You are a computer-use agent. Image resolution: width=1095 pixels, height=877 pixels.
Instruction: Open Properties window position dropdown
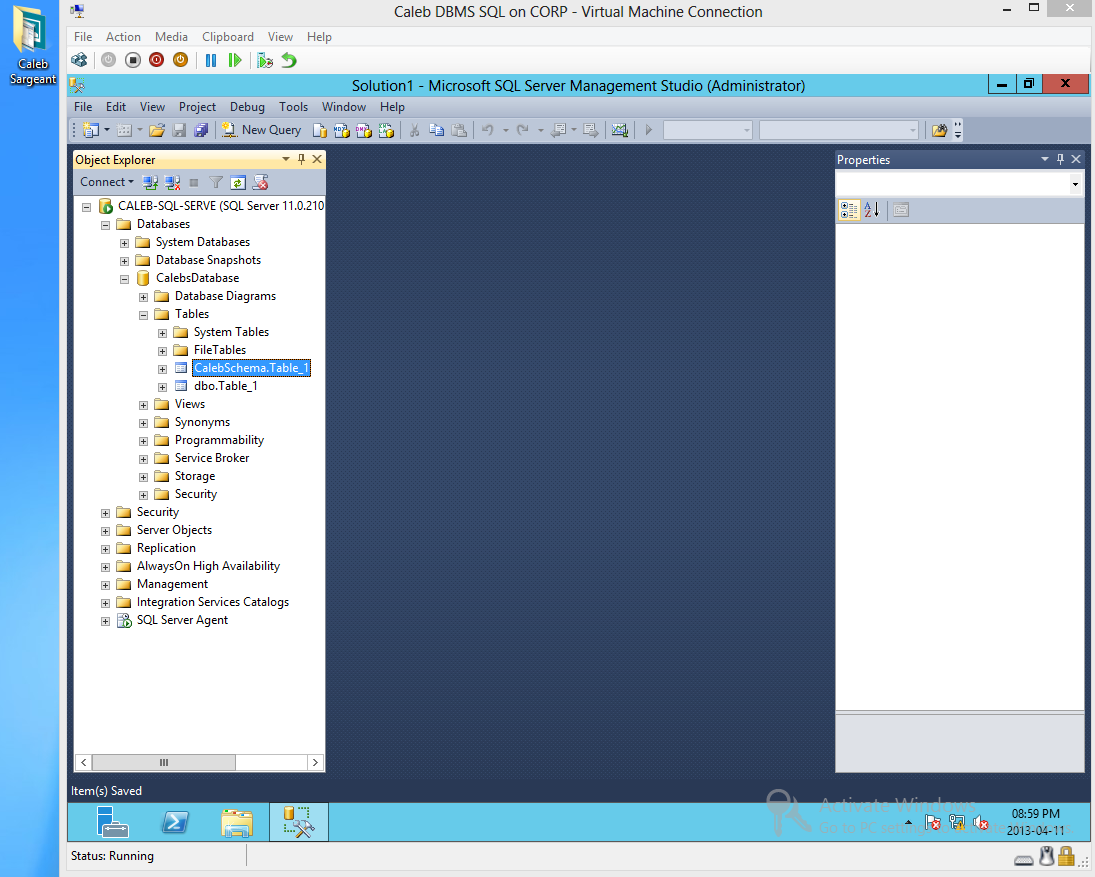[1045, 159]
